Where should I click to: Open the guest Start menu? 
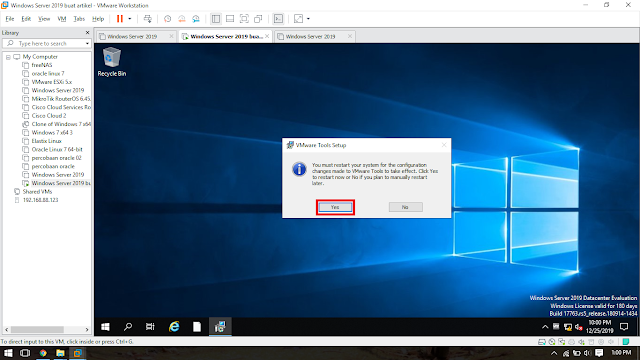105,327
